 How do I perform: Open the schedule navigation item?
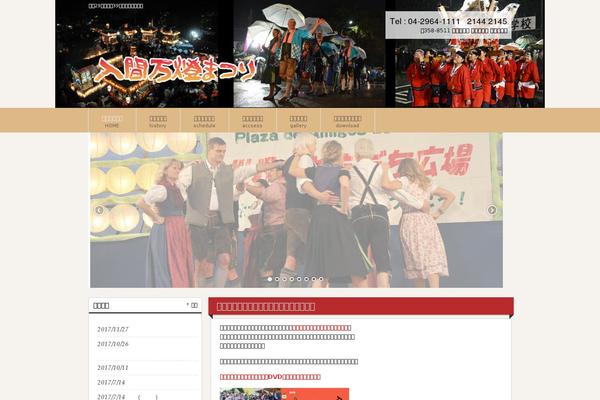[x=204, y=121]
